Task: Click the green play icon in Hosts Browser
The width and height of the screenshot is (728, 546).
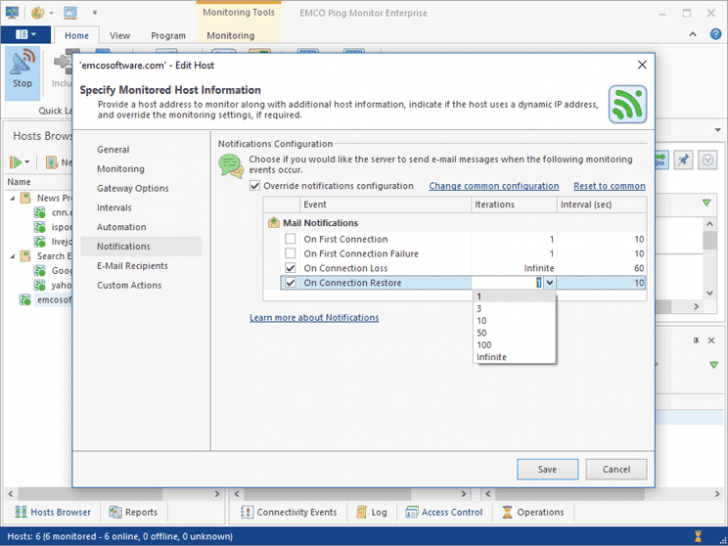Action: (17, 162)
